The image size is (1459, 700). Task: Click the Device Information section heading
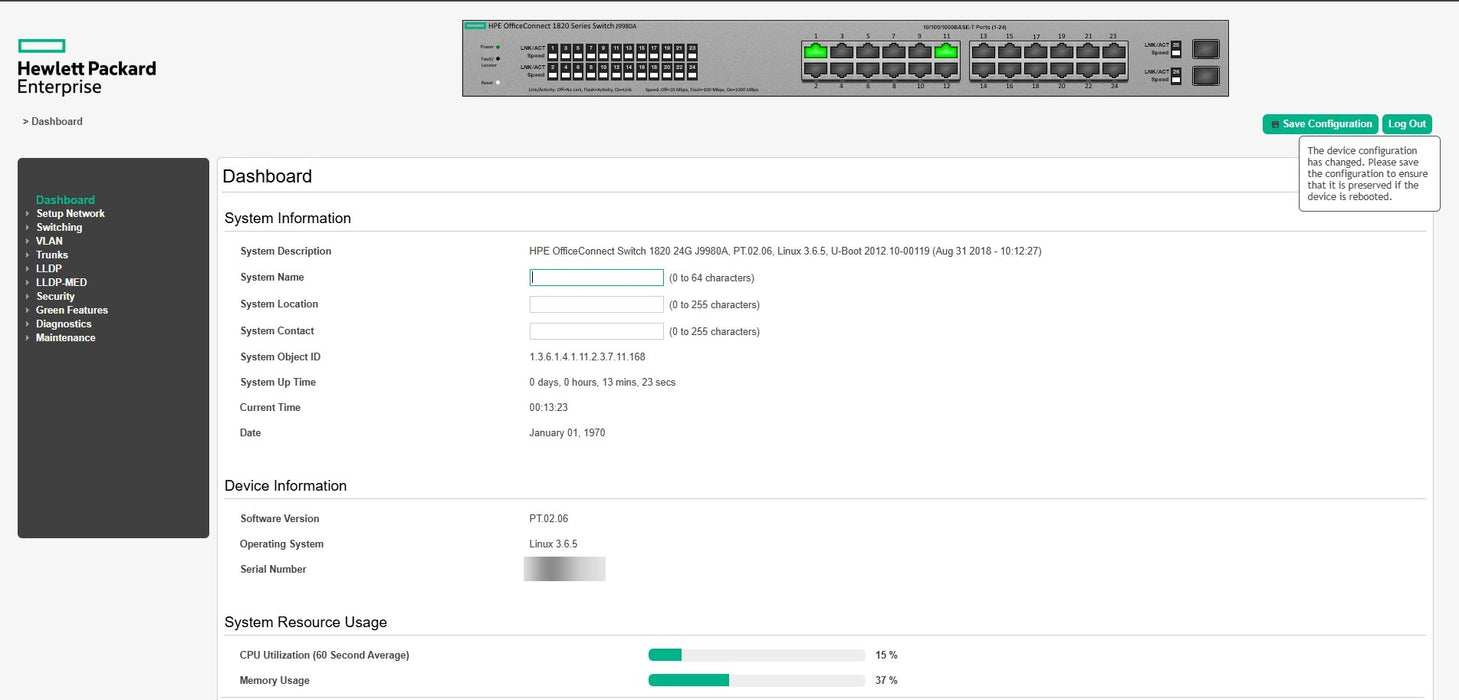click(x=286, y=486)
